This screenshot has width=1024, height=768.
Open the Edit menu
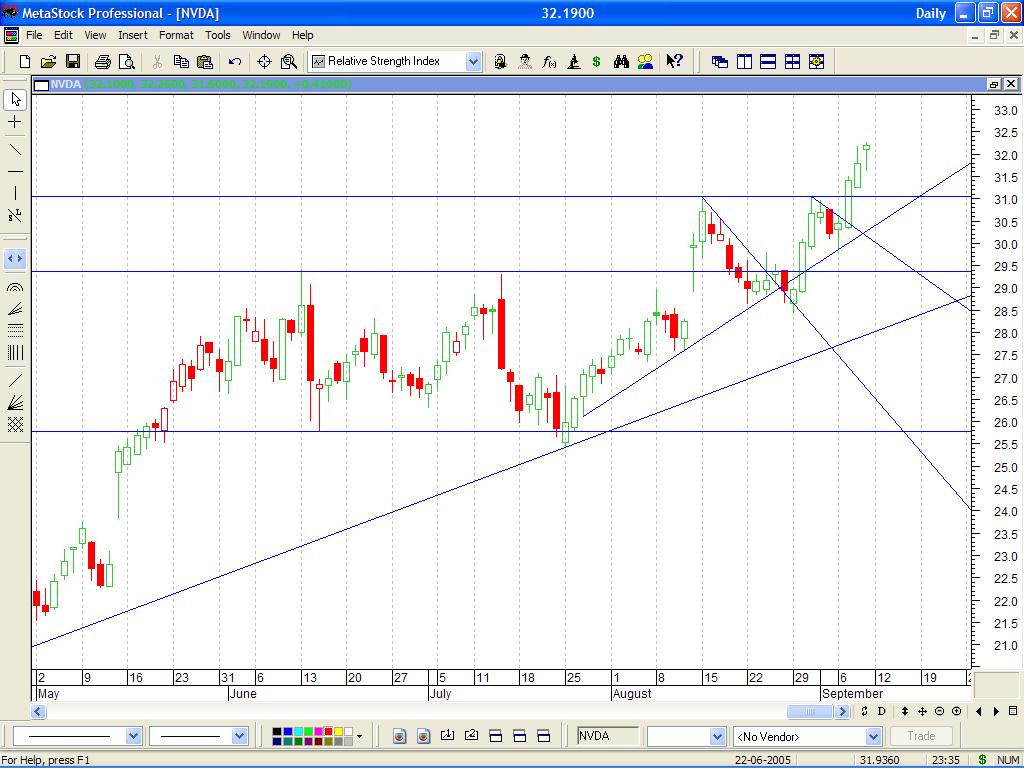pos(63,35)
